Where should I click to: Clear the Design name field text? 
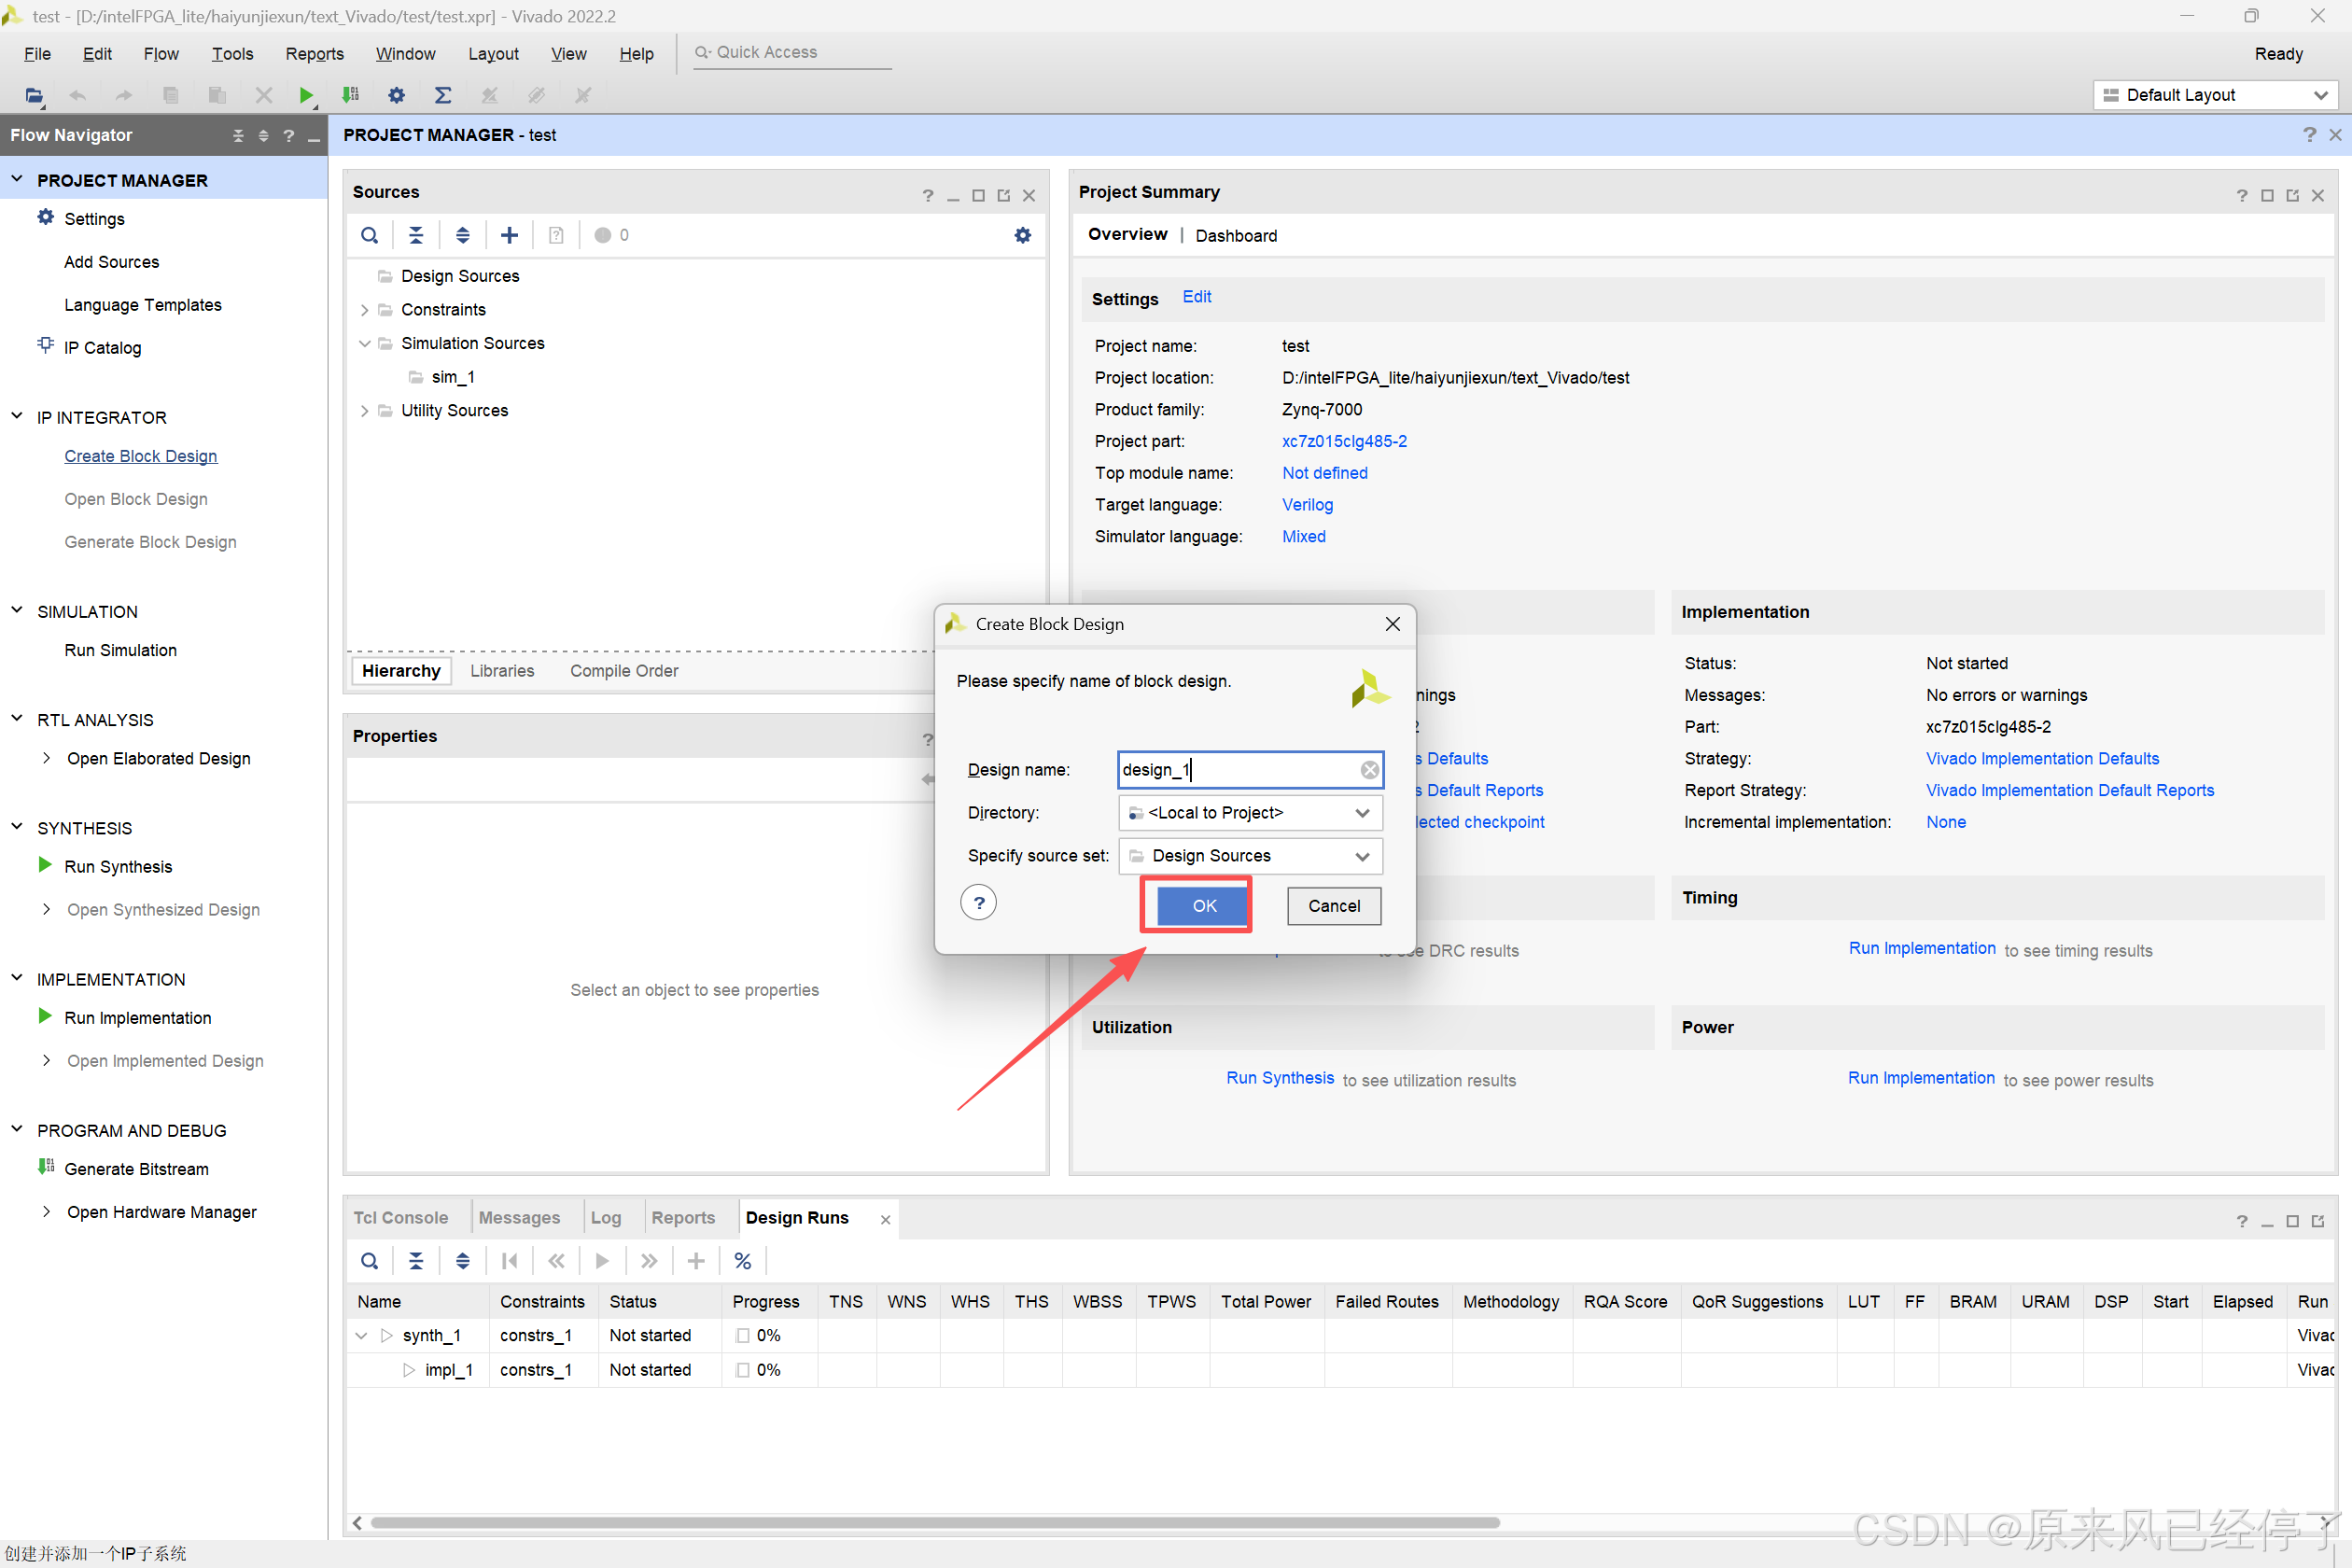pos(1369,769)
